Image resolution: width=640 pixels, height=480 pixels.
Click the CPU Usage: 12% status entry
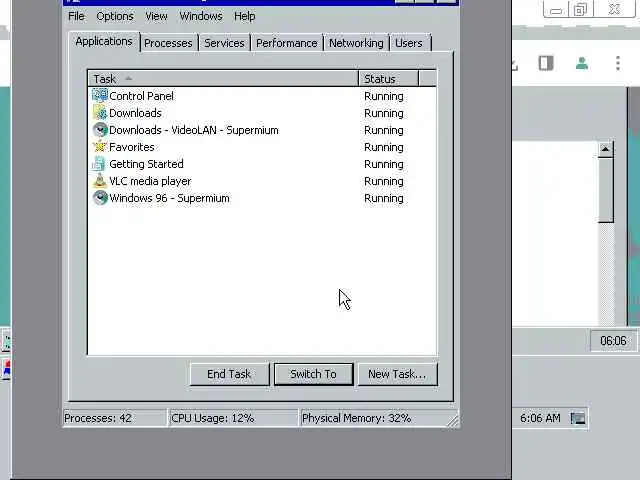coord(233,418)
